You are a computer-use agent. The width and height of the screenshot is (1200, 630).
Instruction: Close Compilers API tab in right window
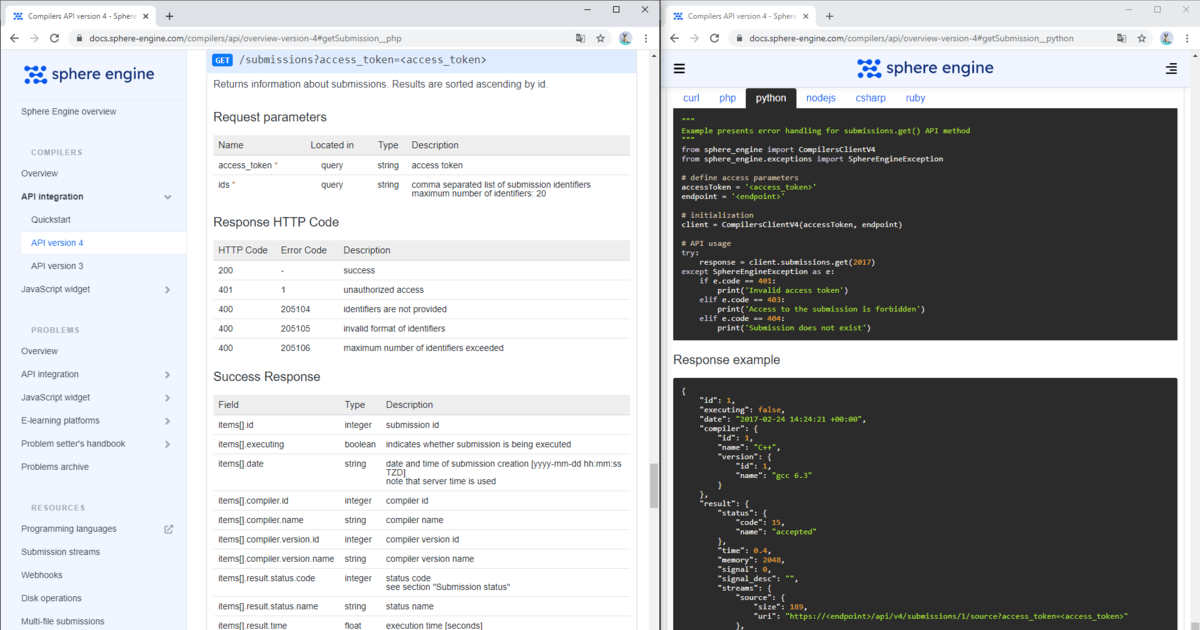(808, 16)
